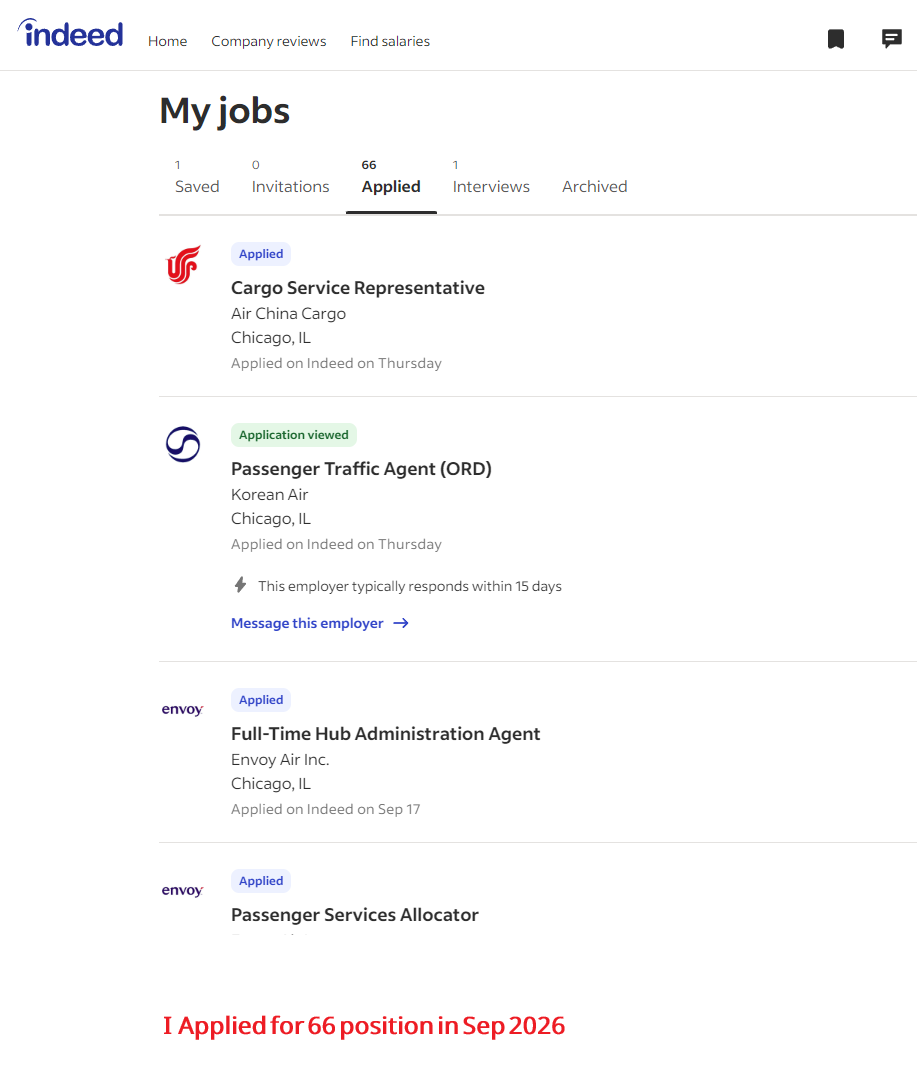The image size is (917, 1067).
Task: Open the messages chat icon
Action: click(x=891, y=39)
